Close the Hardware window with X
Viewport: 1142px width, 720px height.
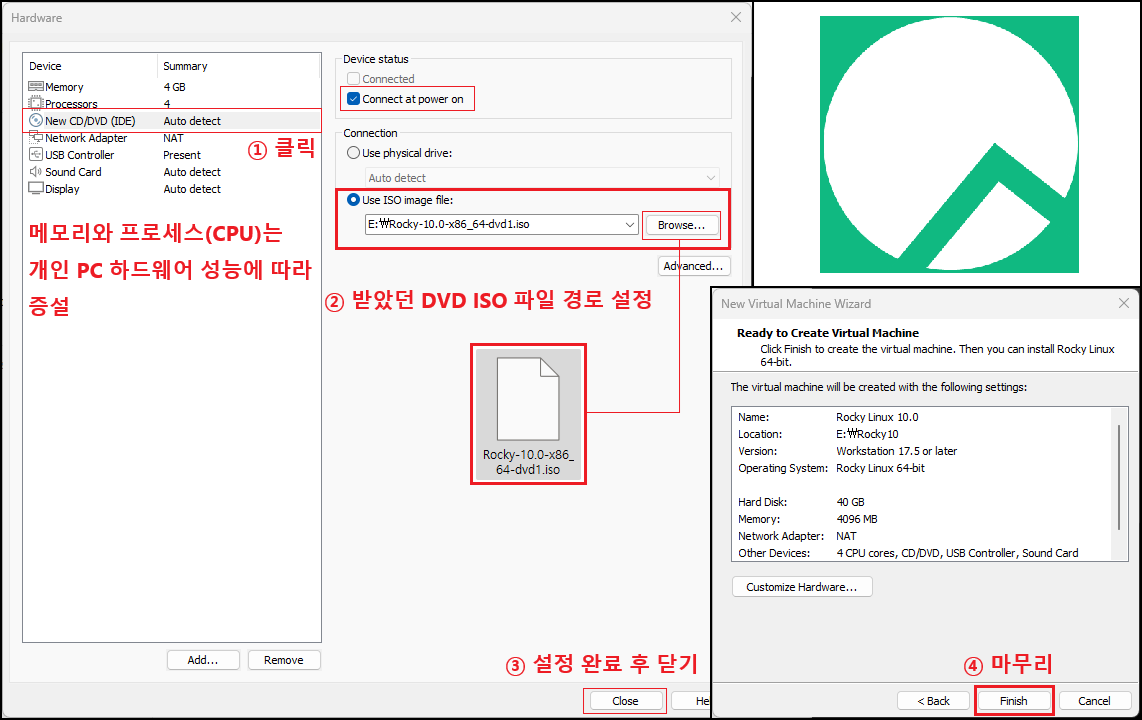736,17
